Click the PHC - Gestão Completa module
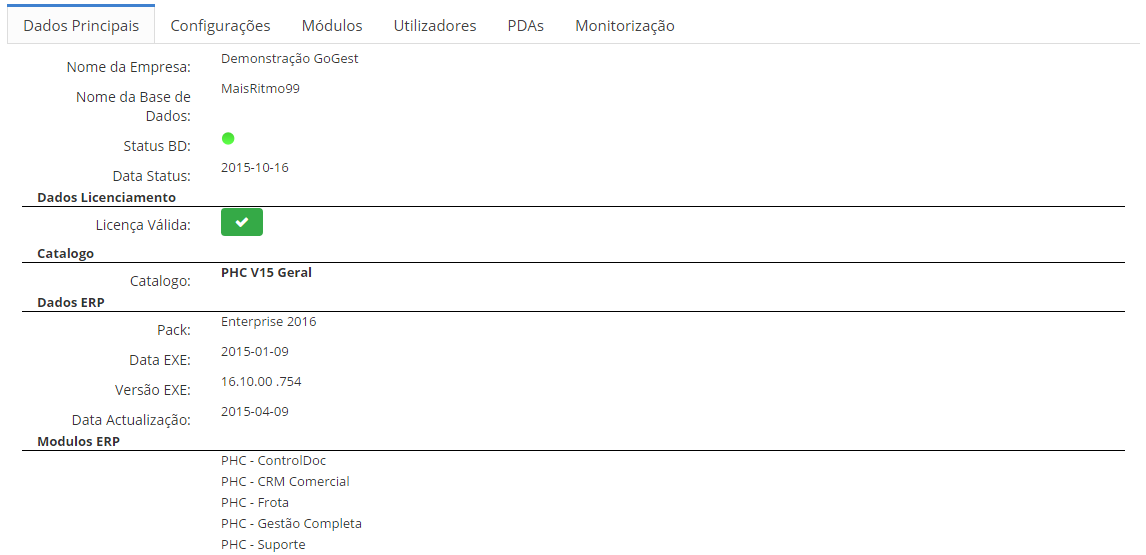This screenshot has width=1146, height=555. point(291,524)
